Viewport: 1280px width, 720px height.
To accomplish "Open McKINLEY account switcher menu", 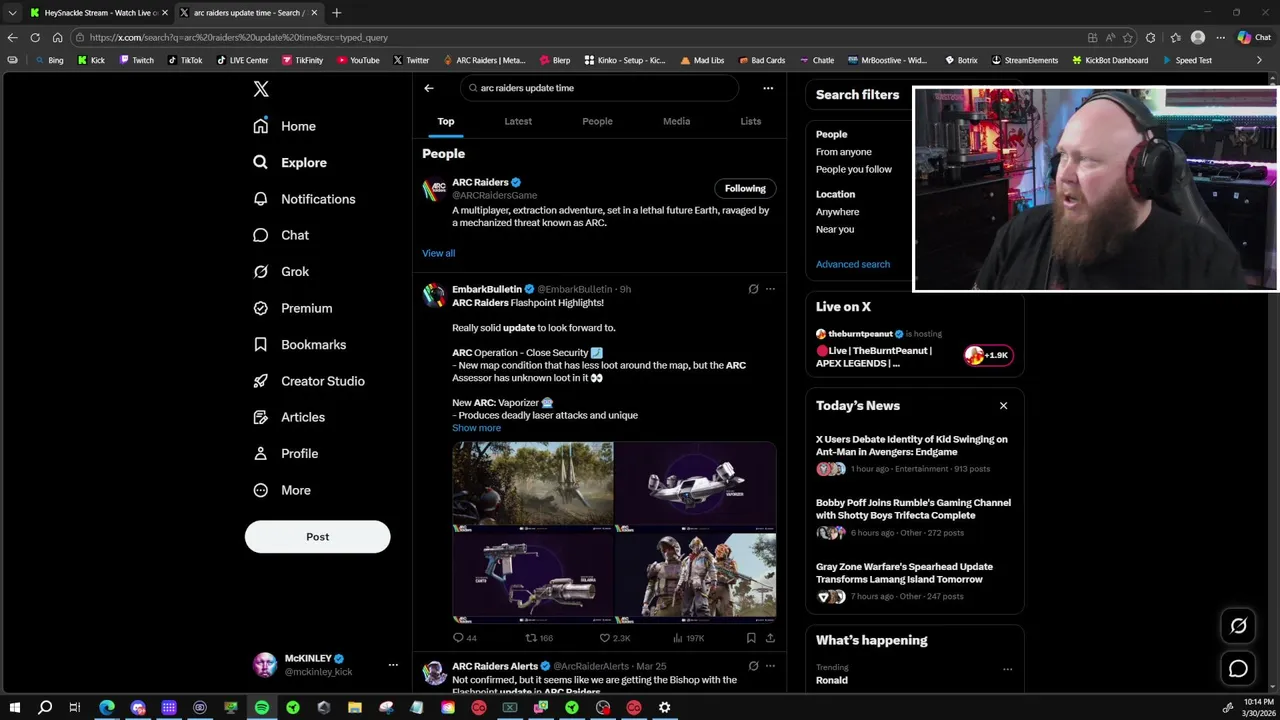I will point(393,665).
